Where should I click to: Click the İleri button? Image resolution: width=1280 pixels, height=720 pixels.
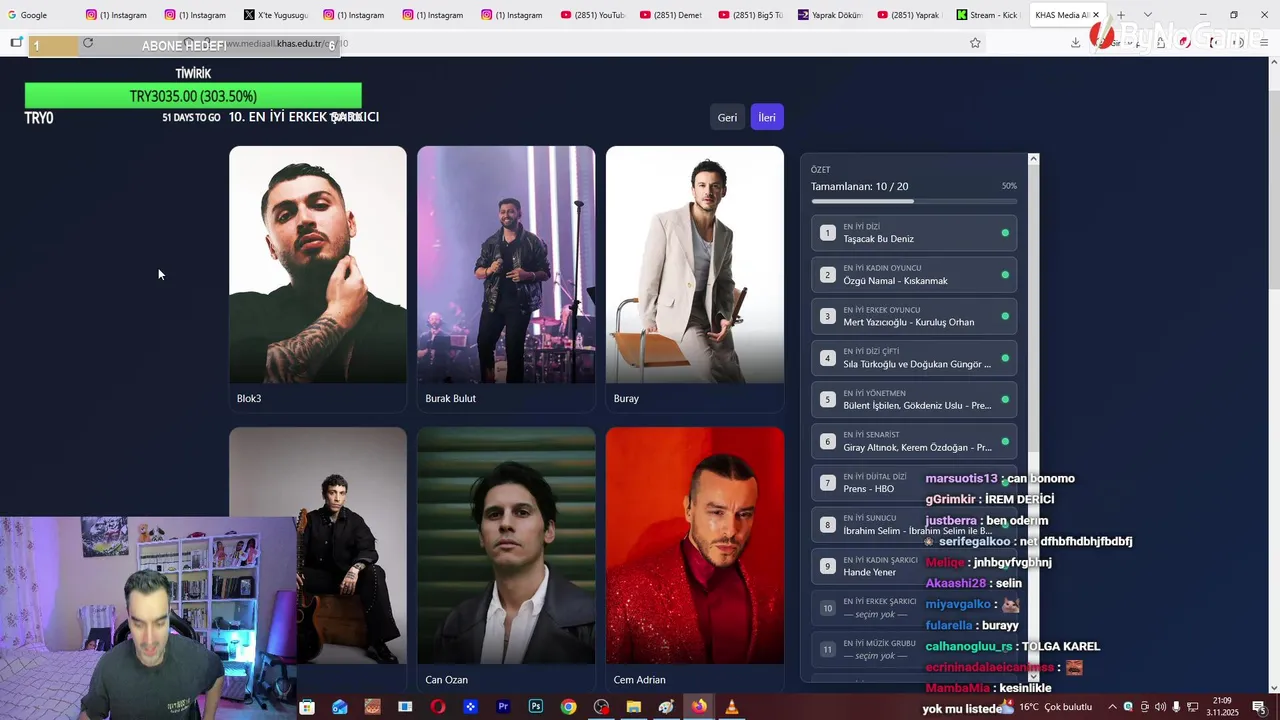pos(767,117)
